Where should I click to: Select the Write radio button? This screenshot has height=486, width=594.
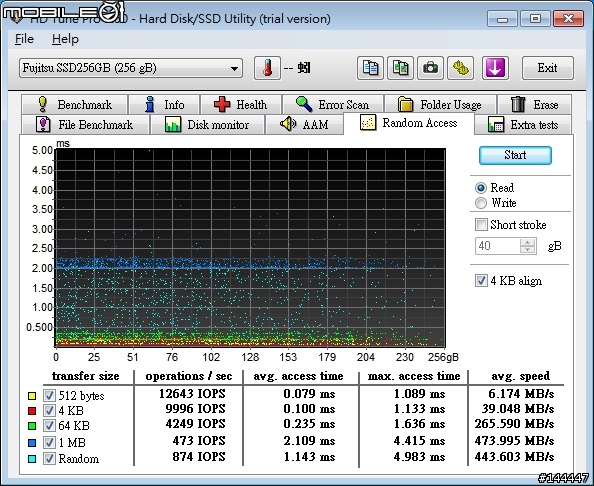point(481,203)
